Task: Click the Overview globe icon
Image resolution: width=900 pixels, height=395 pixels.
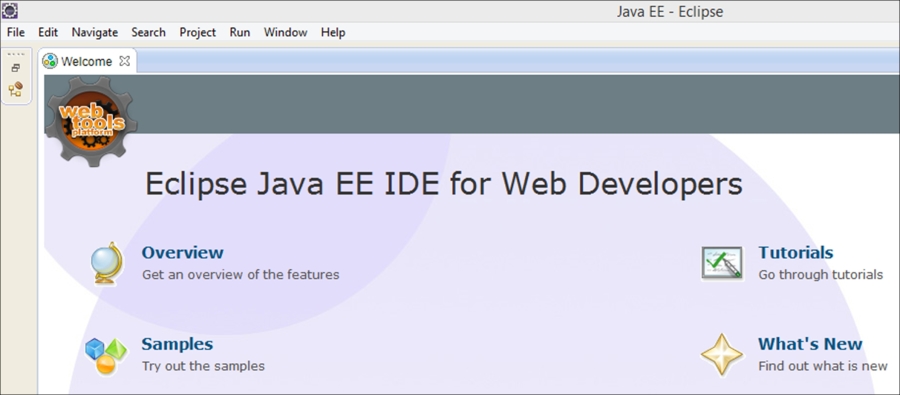Action: pyautogui.click(x=107, y=264)
